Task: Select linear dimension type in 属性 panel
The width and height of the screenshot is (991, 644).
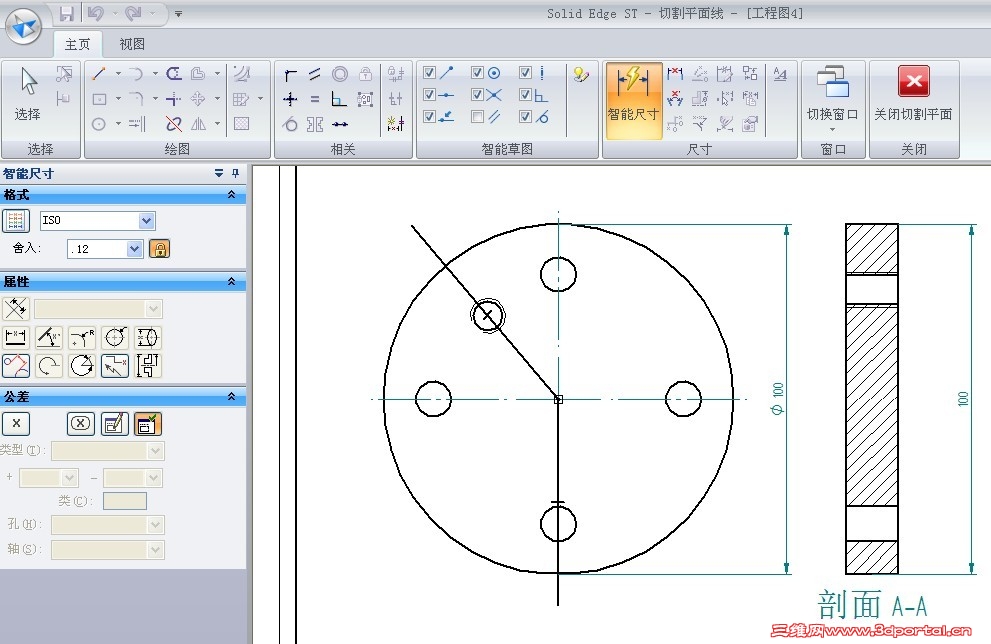Action: (16, 337)
